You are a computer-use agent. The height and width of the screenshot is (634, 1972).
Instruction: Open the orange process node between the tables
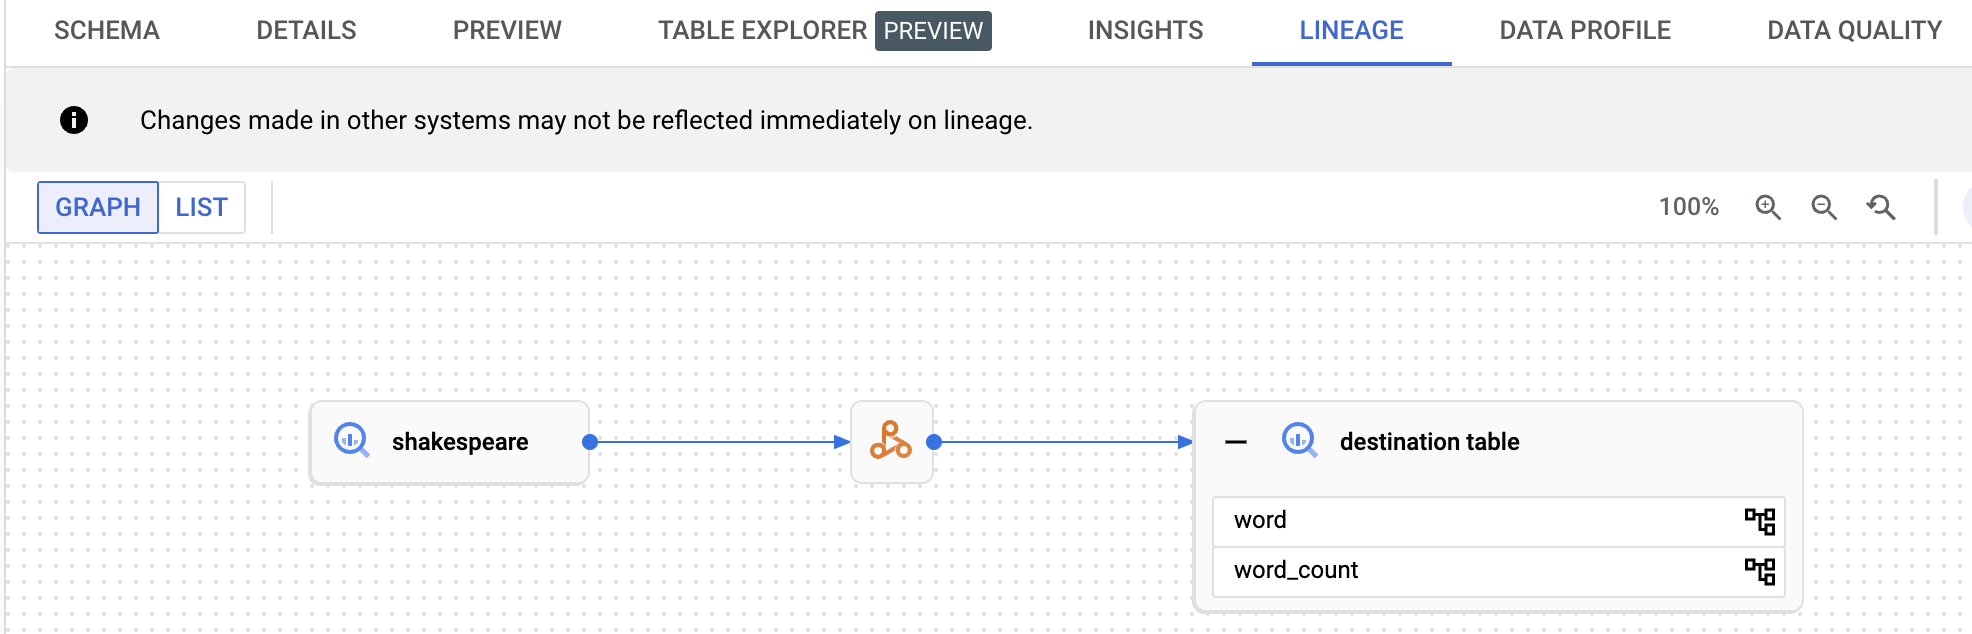pos(891,441)
